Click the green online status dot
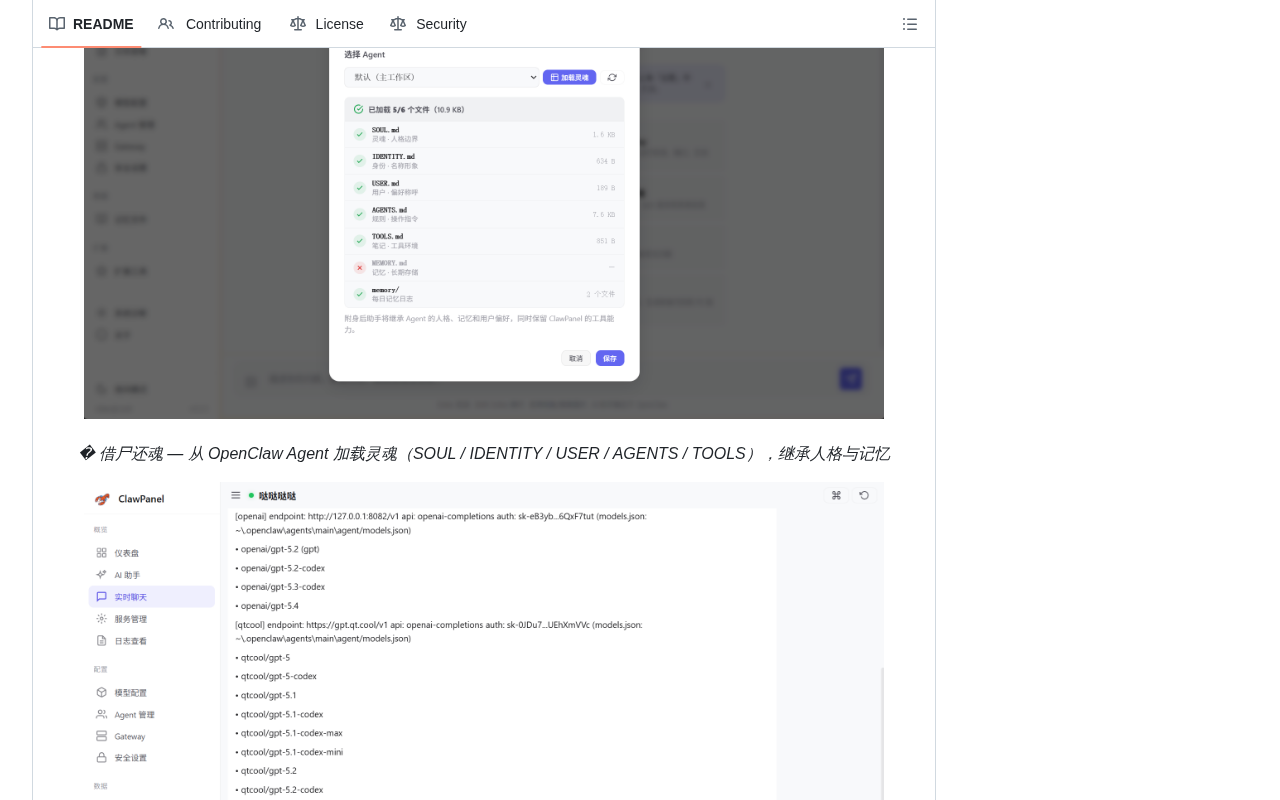 pos(251,495)
